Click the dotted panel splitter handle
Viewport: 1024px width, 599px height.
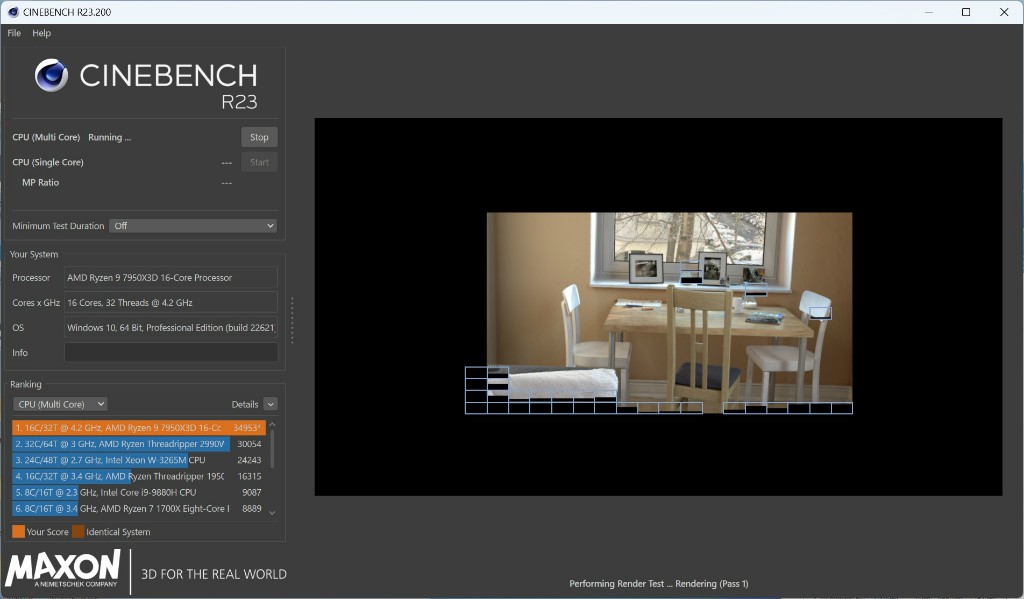pyautogui.click(x=292, y=320)
